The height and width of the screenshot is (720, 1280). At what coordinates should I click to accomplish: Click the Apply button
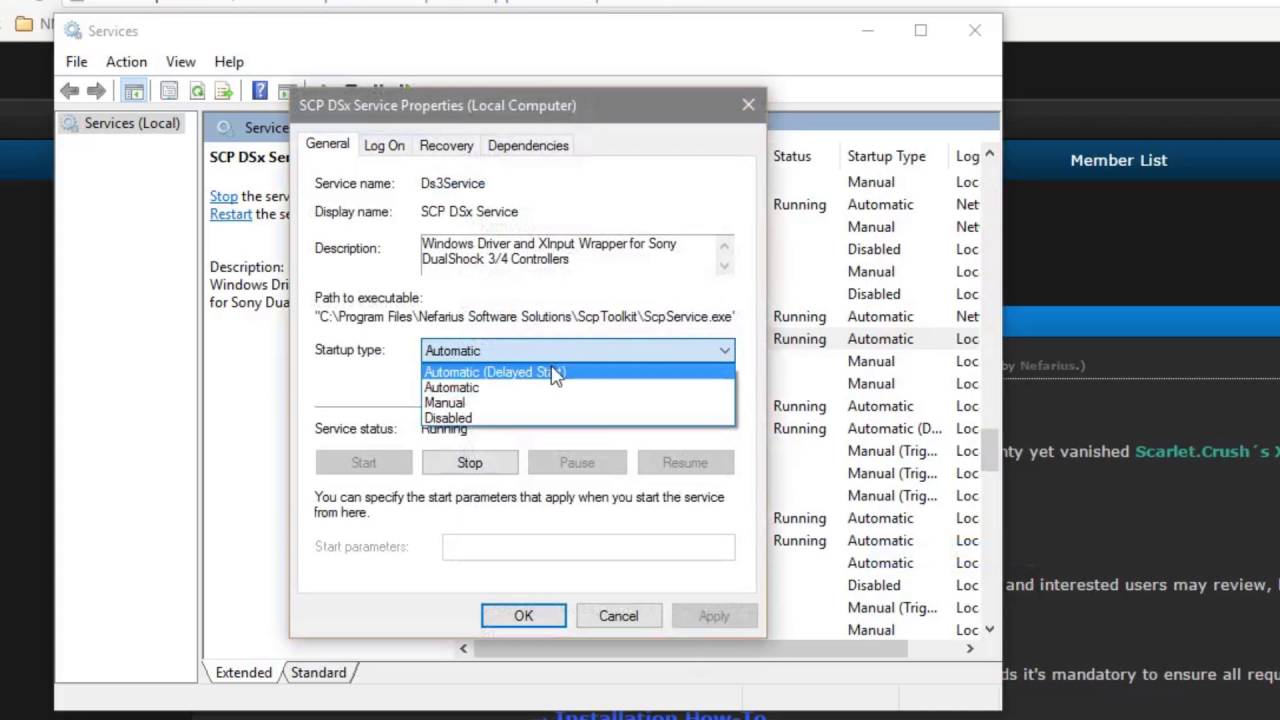(x=714, y=616)
